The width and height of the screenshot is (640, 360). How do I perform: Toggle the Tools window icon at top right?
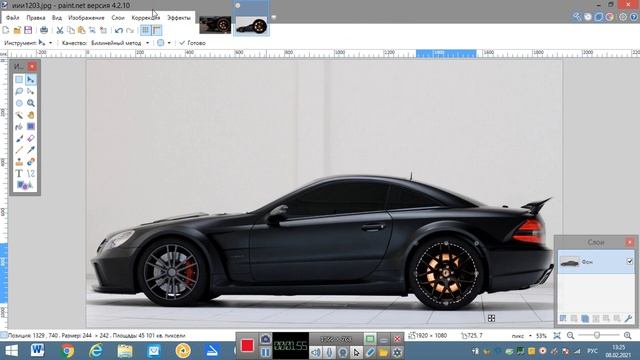tap(576, 17)
